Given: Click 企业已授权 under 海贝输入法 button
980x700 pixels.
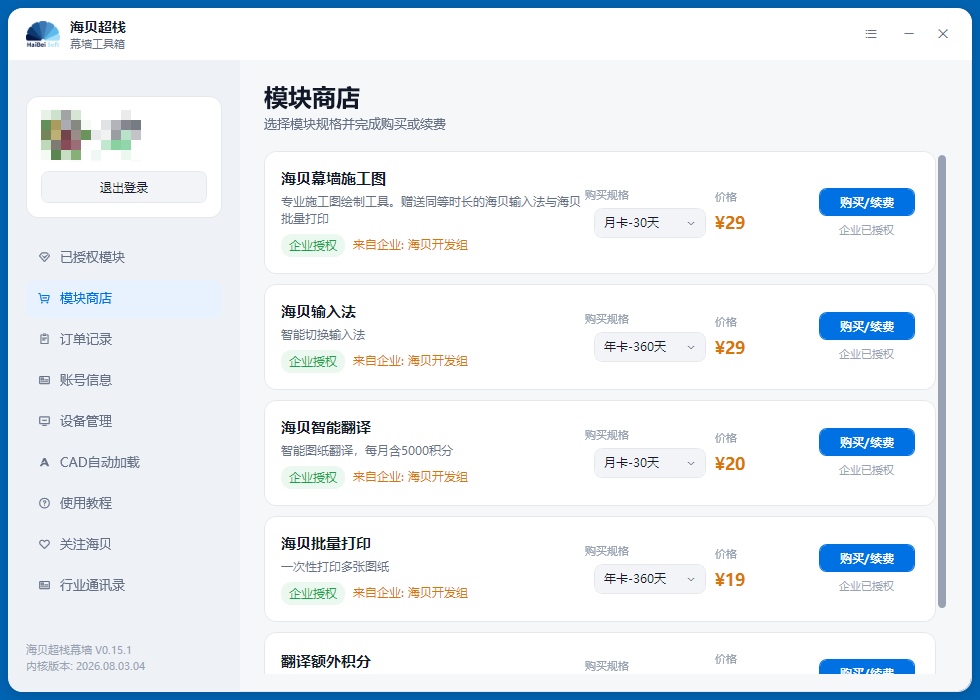Looking at the screenshot, I should pos(866,354).
